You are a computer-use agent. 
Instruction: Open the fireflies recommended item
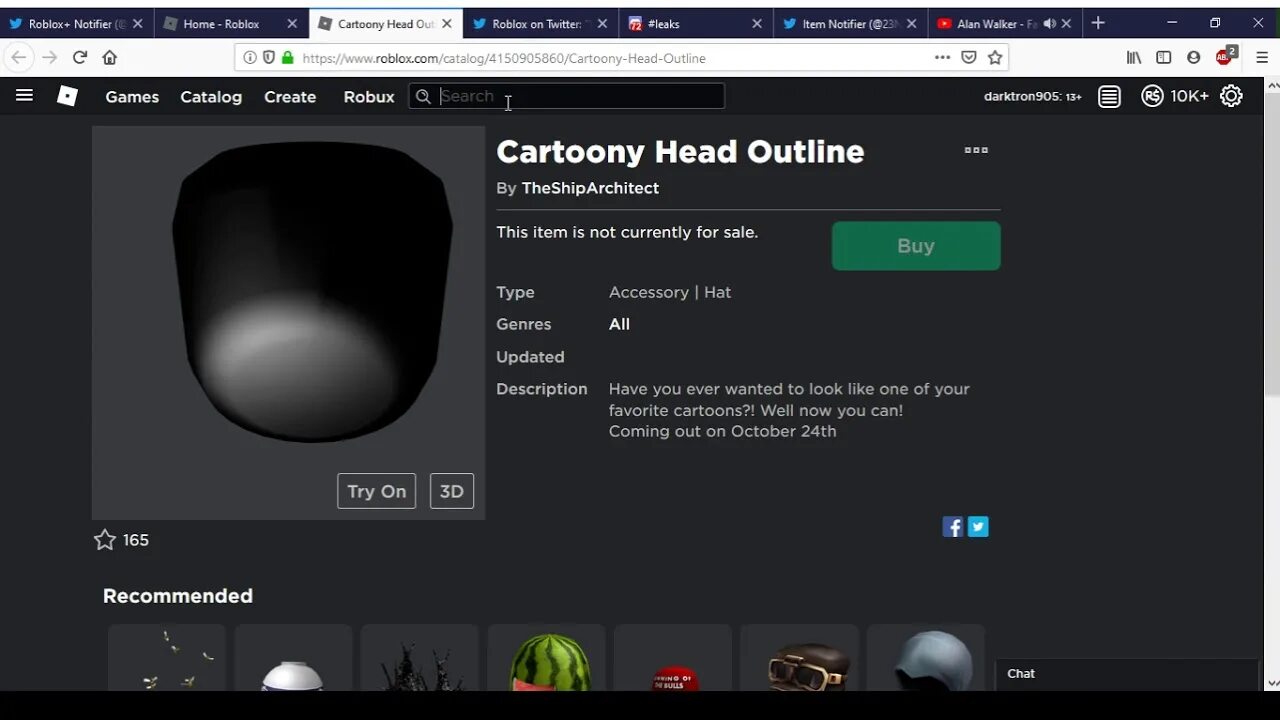[x=166, y=660]
